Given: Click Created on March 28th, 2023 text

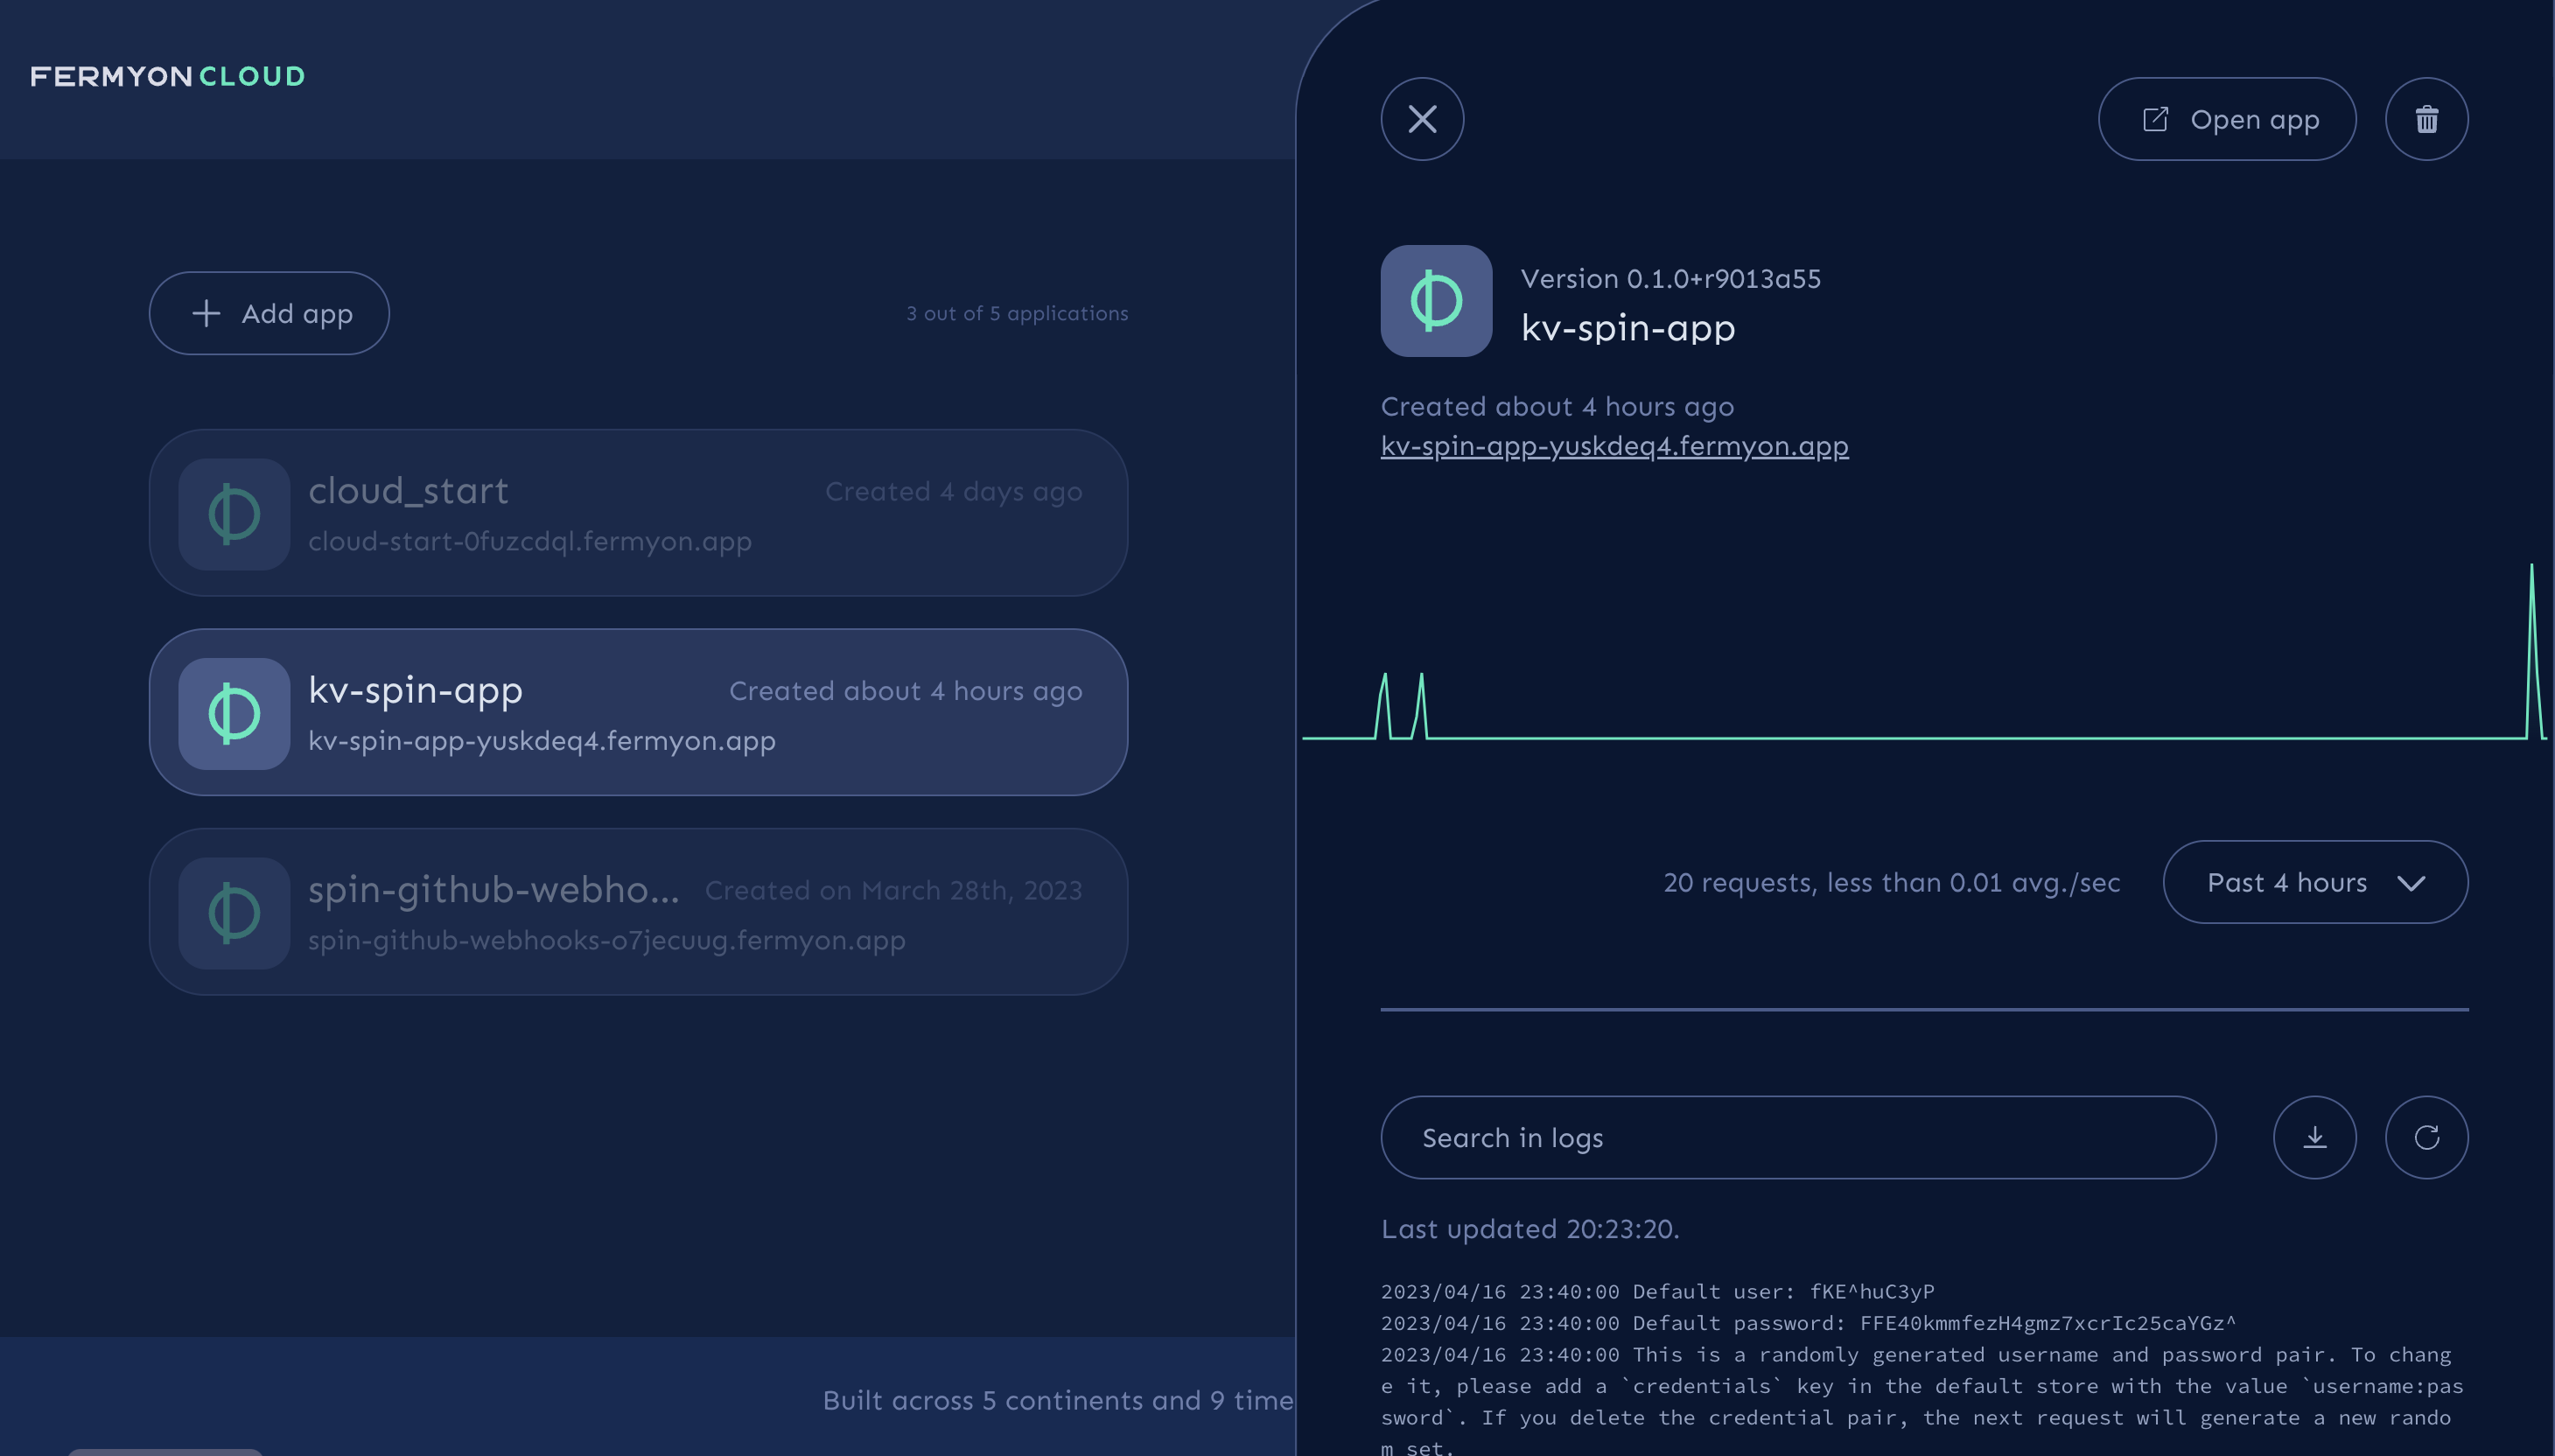Looking at the screenshot, I should pos(893,890).
